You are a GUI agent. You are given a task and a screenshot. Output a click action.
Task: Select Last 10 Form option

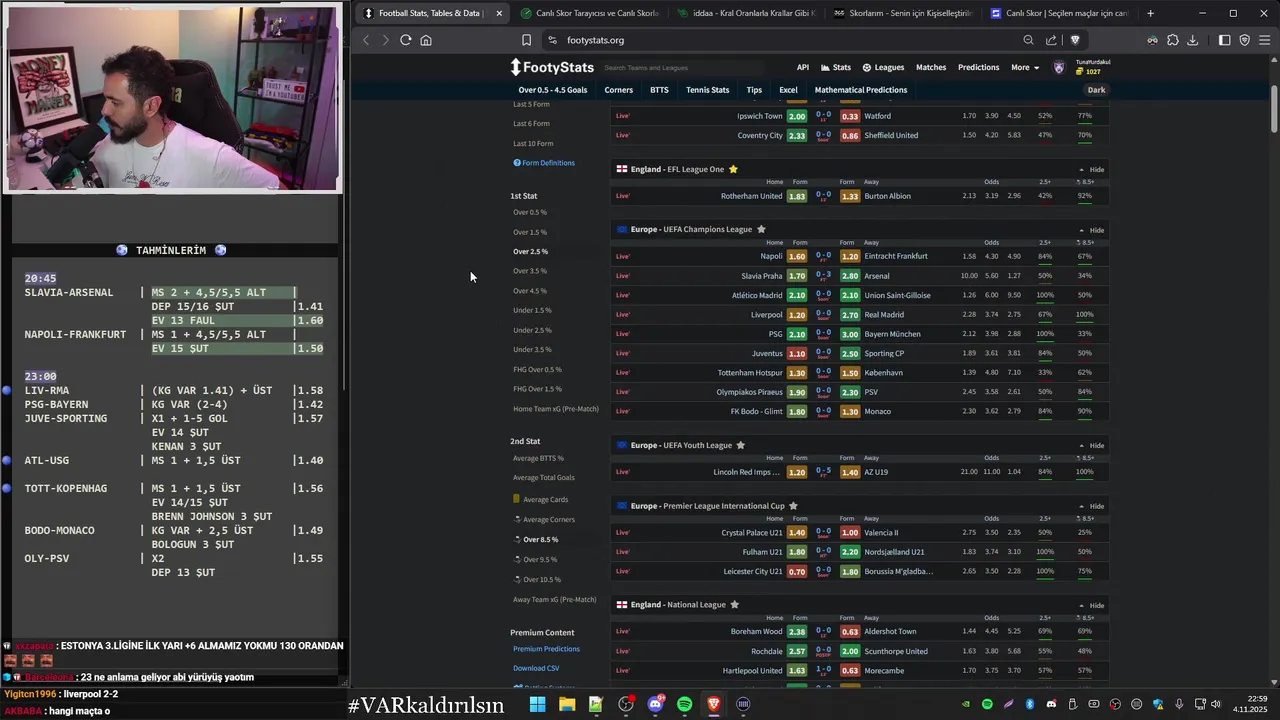point(533,143)
